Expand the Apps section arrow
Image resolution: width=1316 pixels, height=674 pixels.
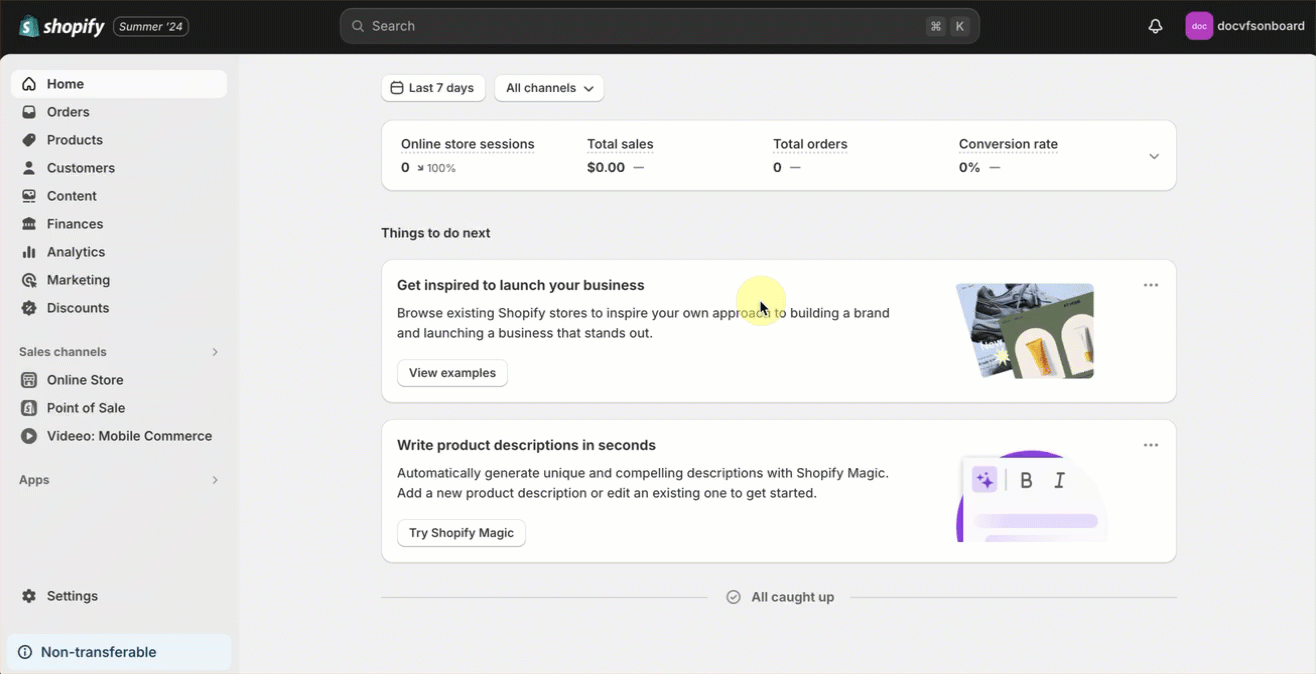215,480
